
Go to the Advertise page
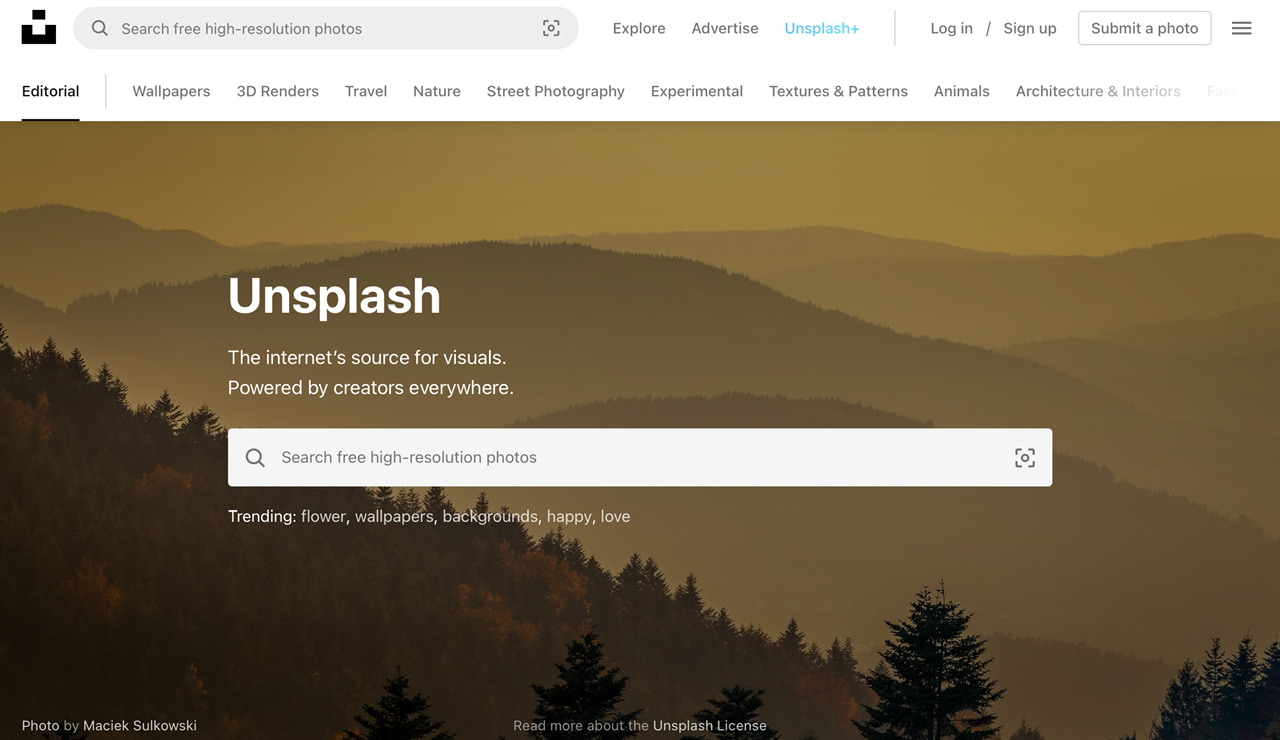tap(725, 28)
